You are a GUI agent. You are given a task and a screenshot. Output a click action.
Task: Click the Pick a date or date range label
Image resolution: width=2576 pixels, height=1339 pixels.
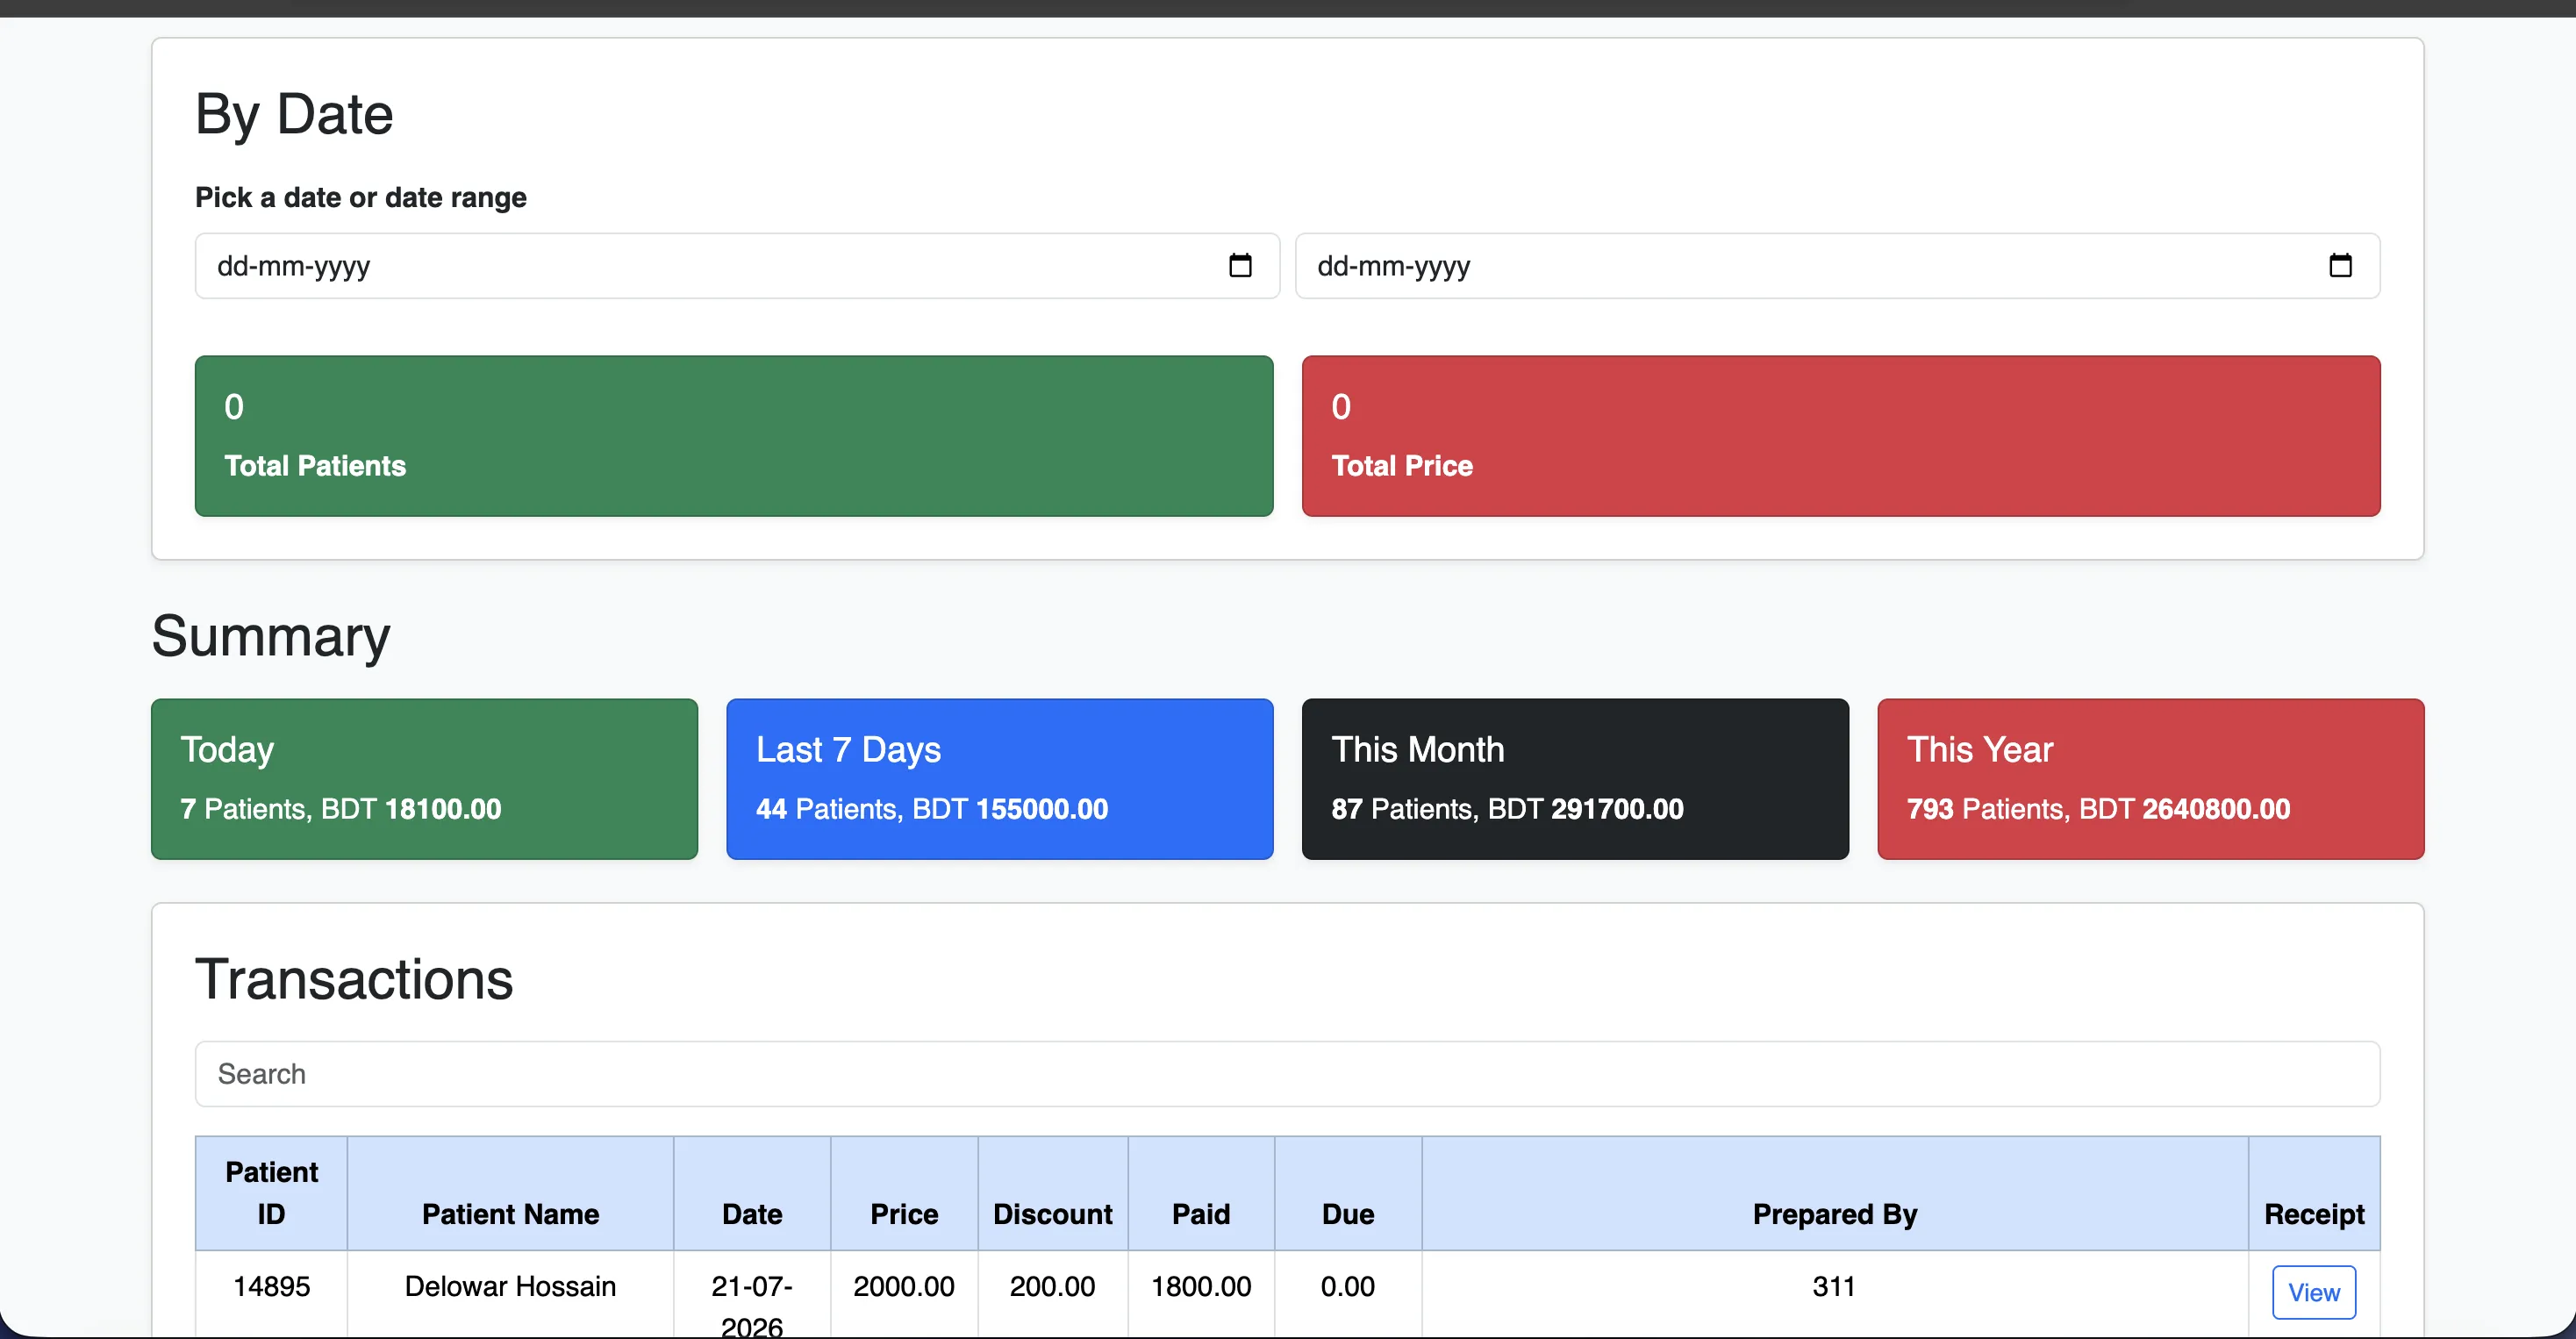click(x=361, y=197)
